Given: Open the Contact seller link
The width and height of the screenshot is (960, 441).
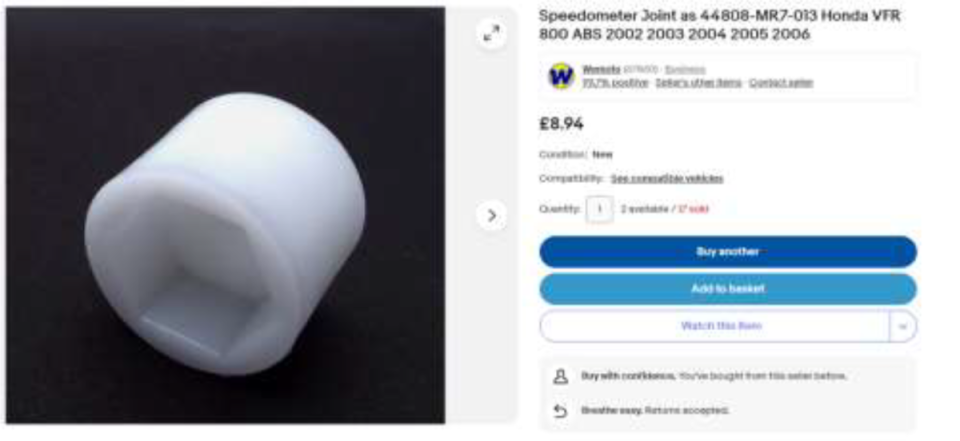Looking at the screenshot, I should coord(781,83).
